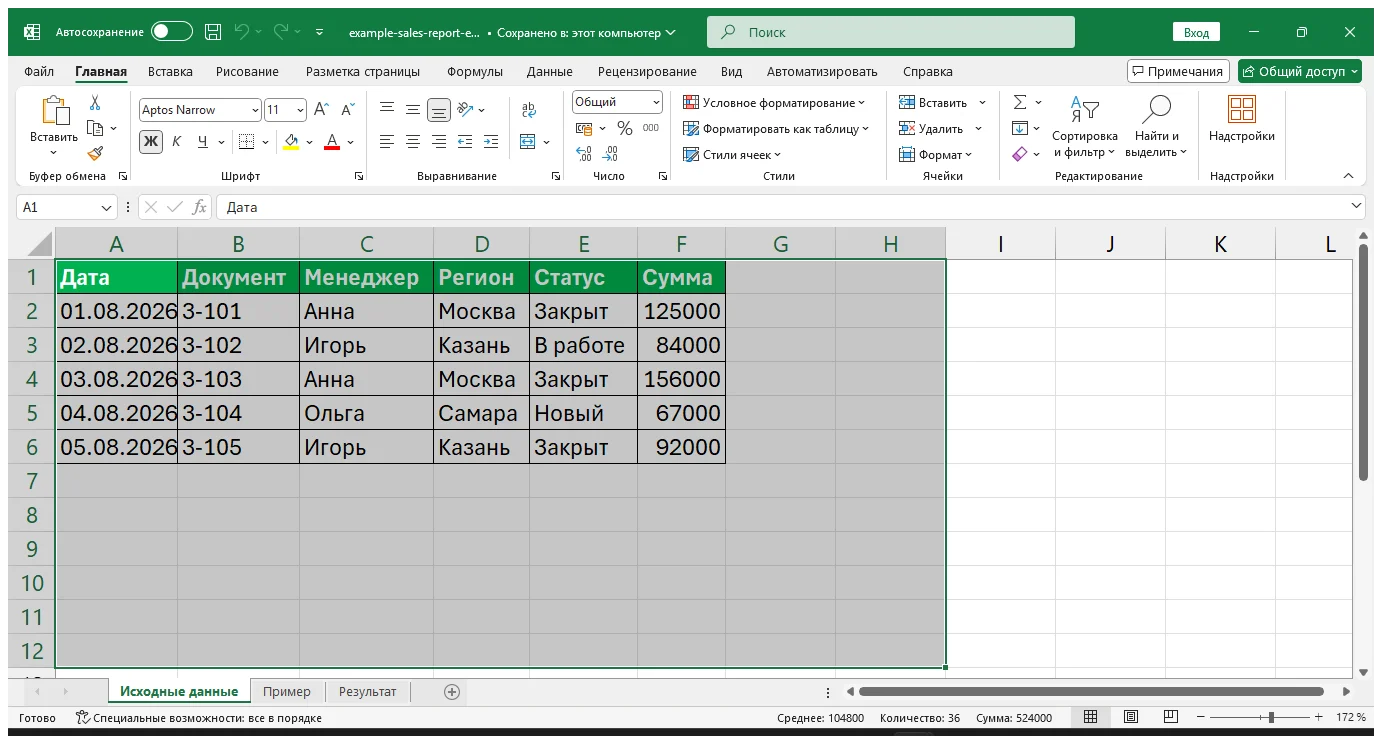Apply thousands separator 000 format
The image size is (1382, 736).
(651, 128)
